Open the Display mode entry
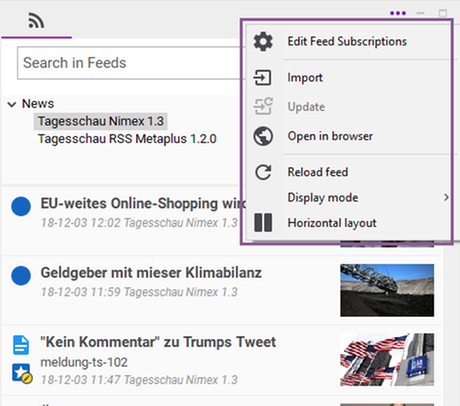 tap(323, 197)
